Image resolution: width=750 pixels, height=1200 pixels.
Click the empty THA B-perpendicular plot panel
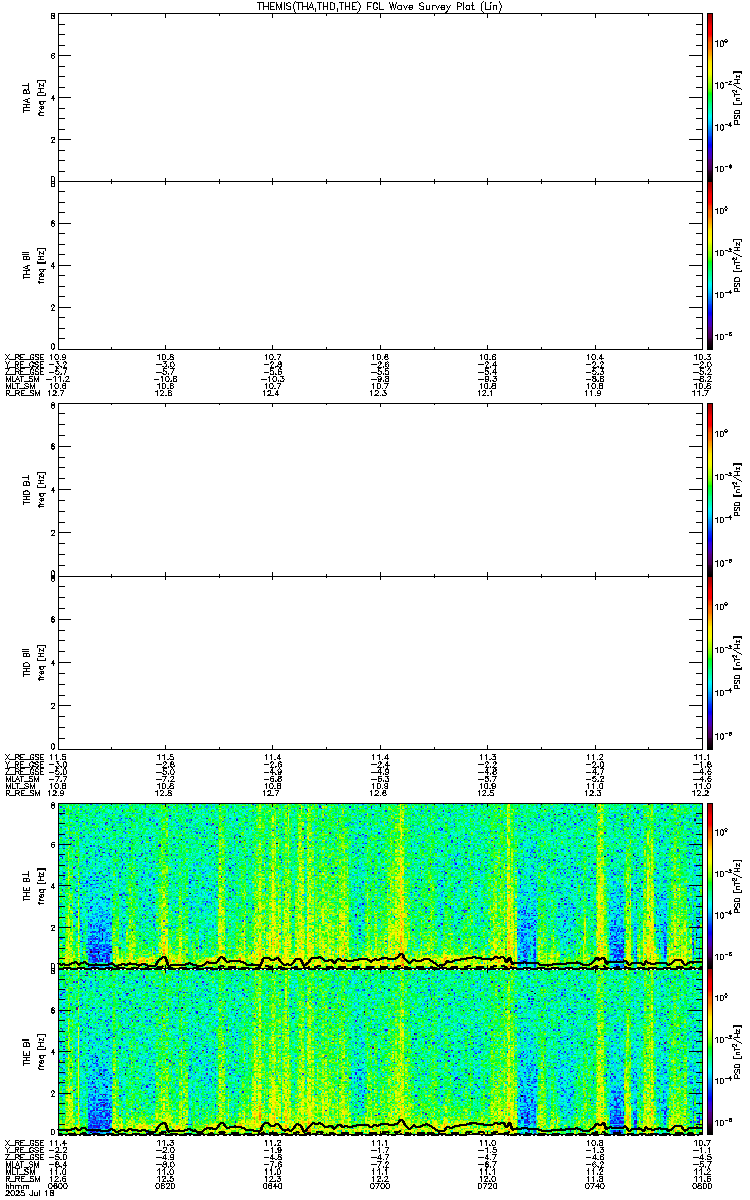coord(380,97)
